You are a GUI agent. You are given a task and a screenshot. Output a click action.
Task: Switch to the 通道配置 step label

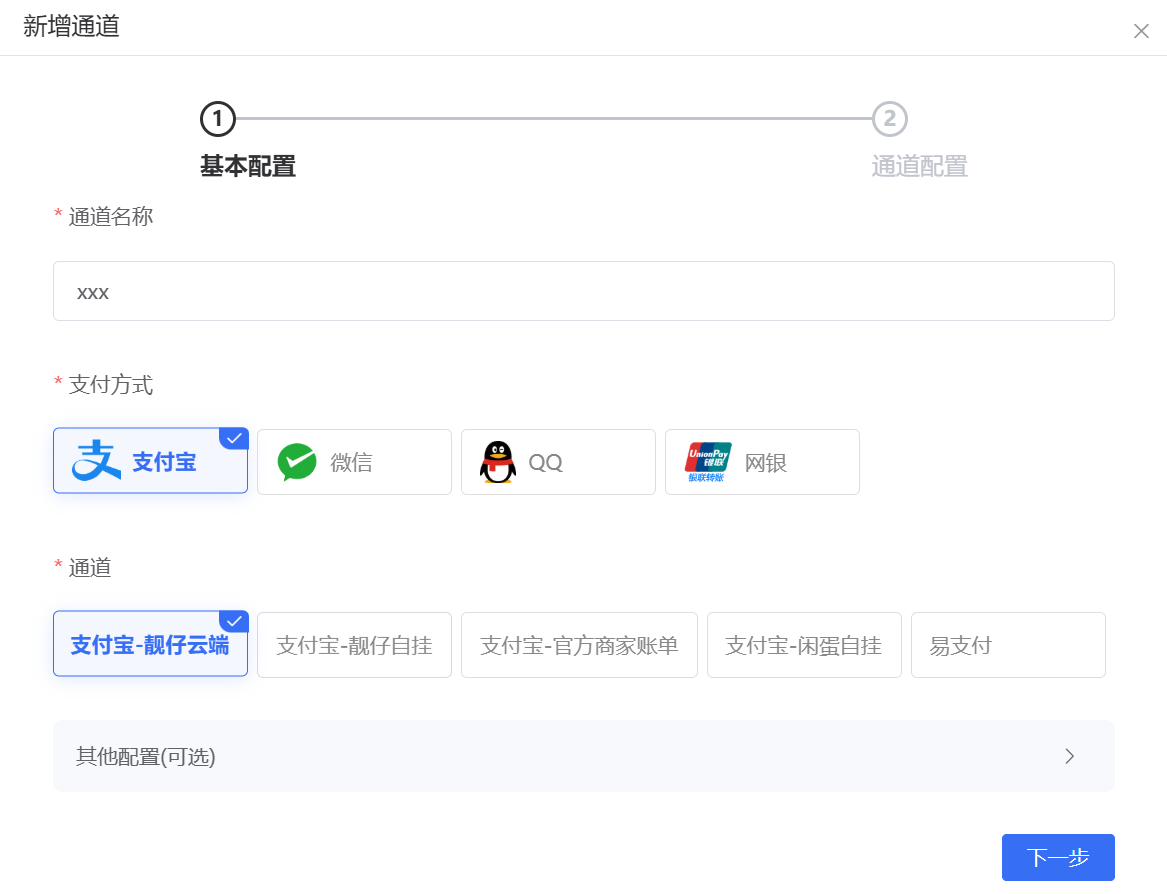[x=919, y=166]
